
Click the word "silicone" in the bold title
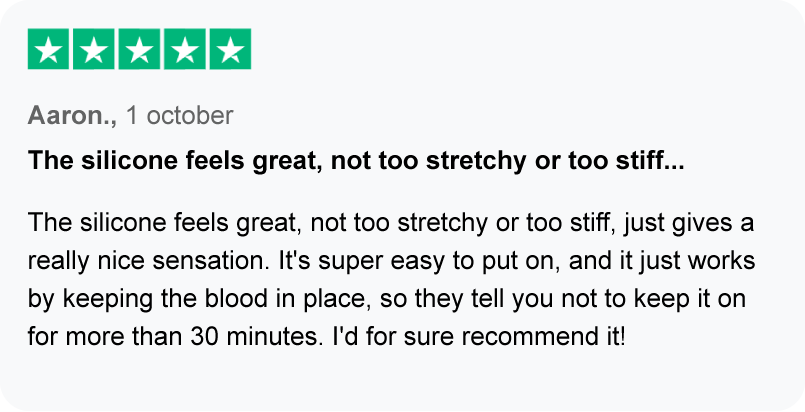click(118, 160)
